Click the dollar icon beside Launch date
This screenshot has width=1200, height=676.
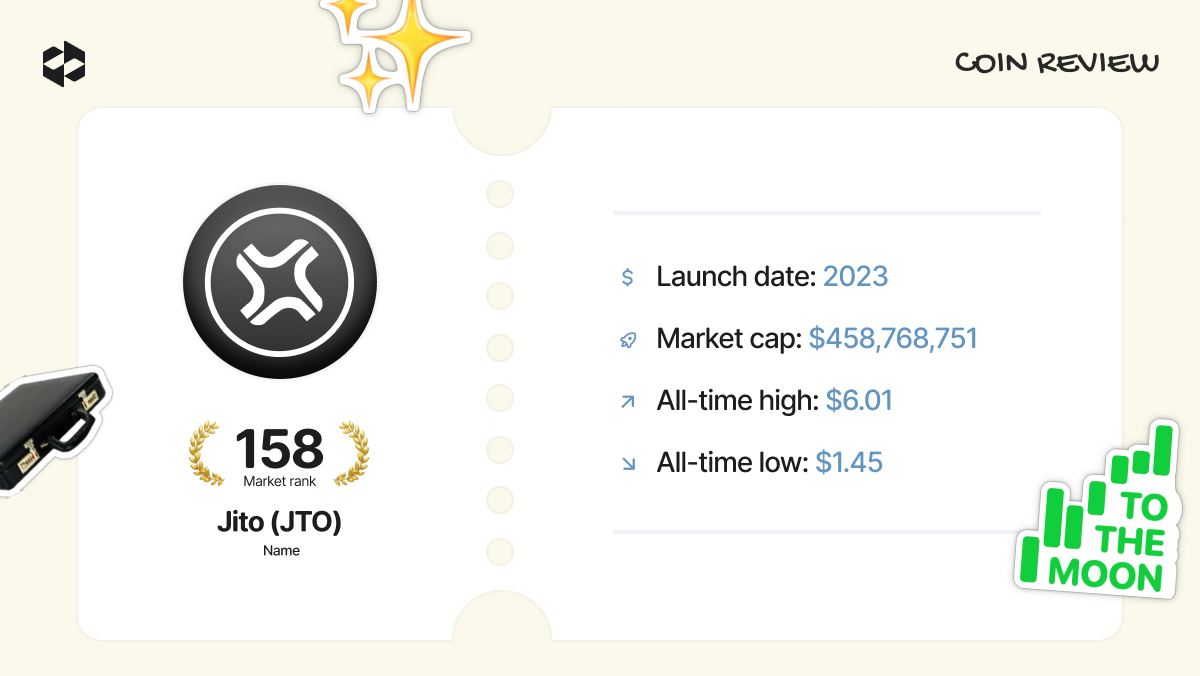pos(627,278)
